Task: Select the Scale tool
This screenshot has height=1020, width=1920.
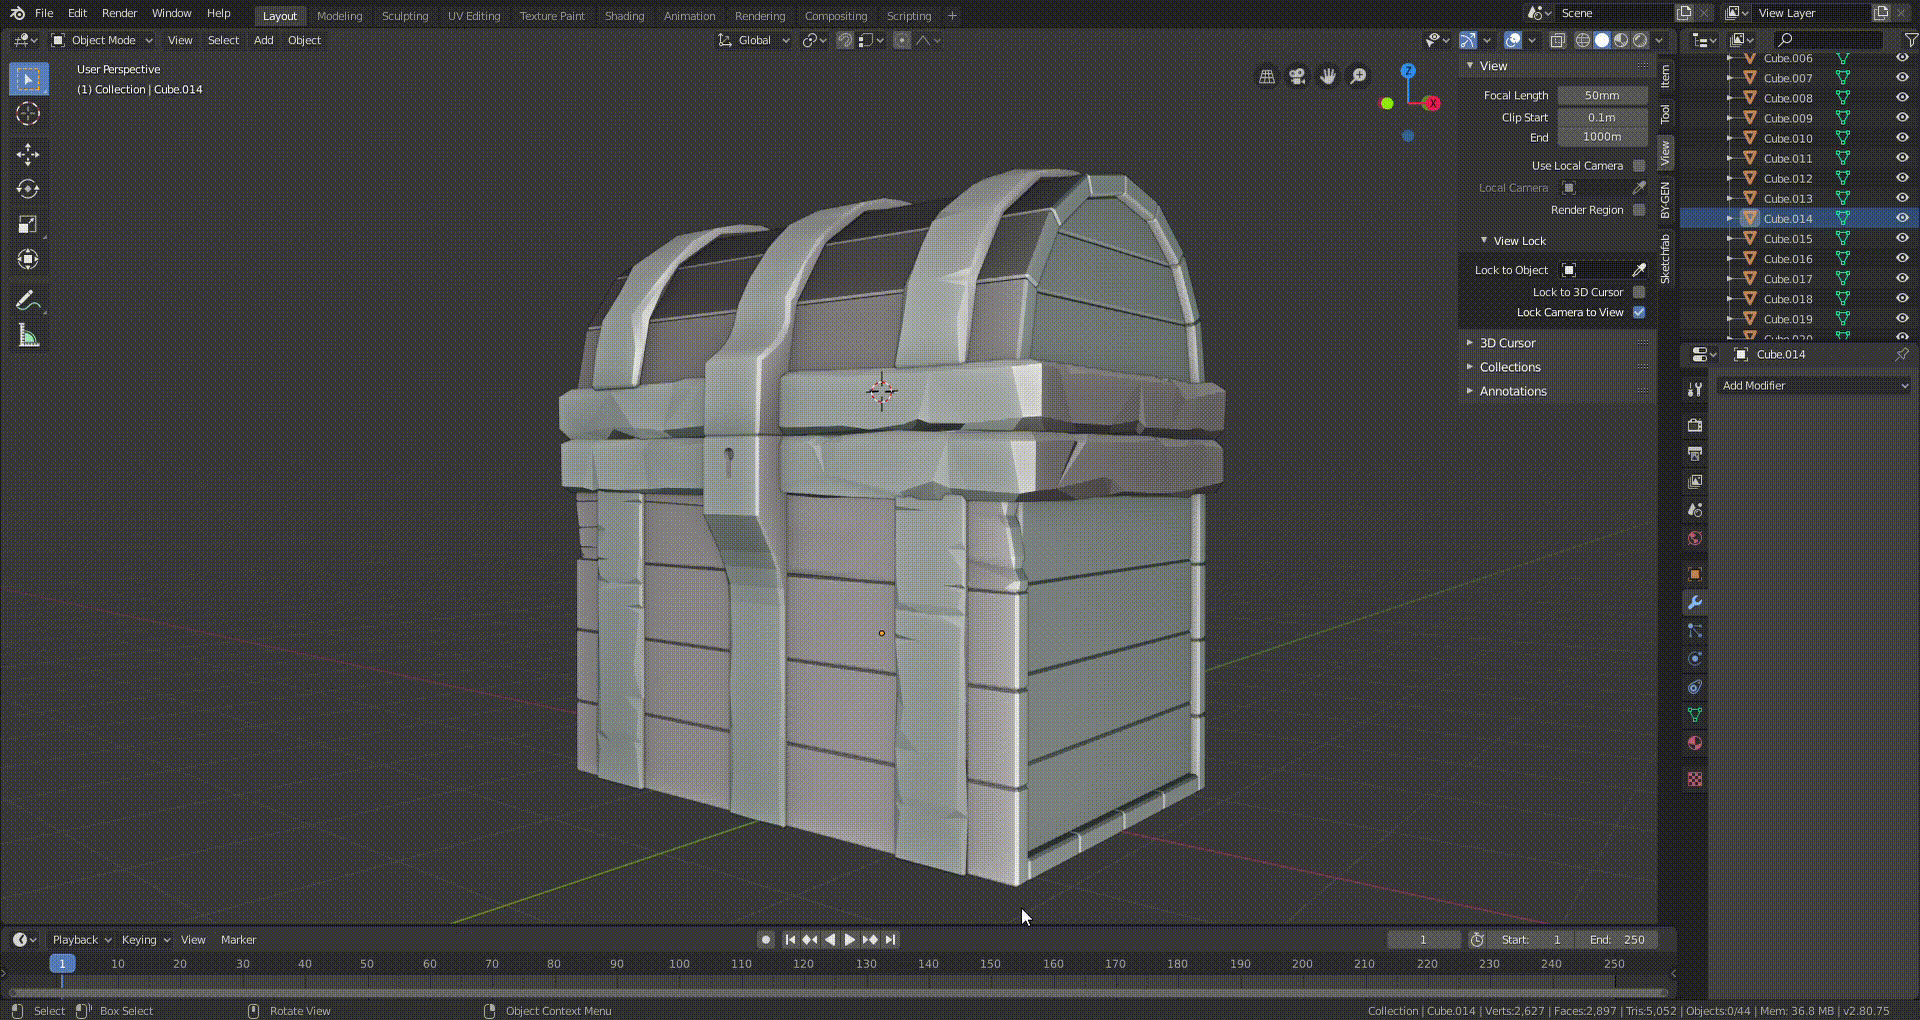Action: coord(28,225)
